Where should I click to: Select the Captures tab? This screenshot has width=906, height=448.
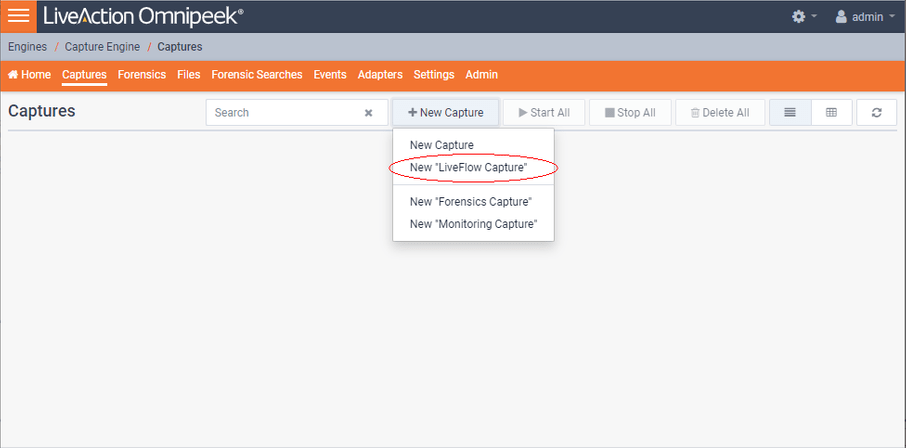tap(84, 75)
